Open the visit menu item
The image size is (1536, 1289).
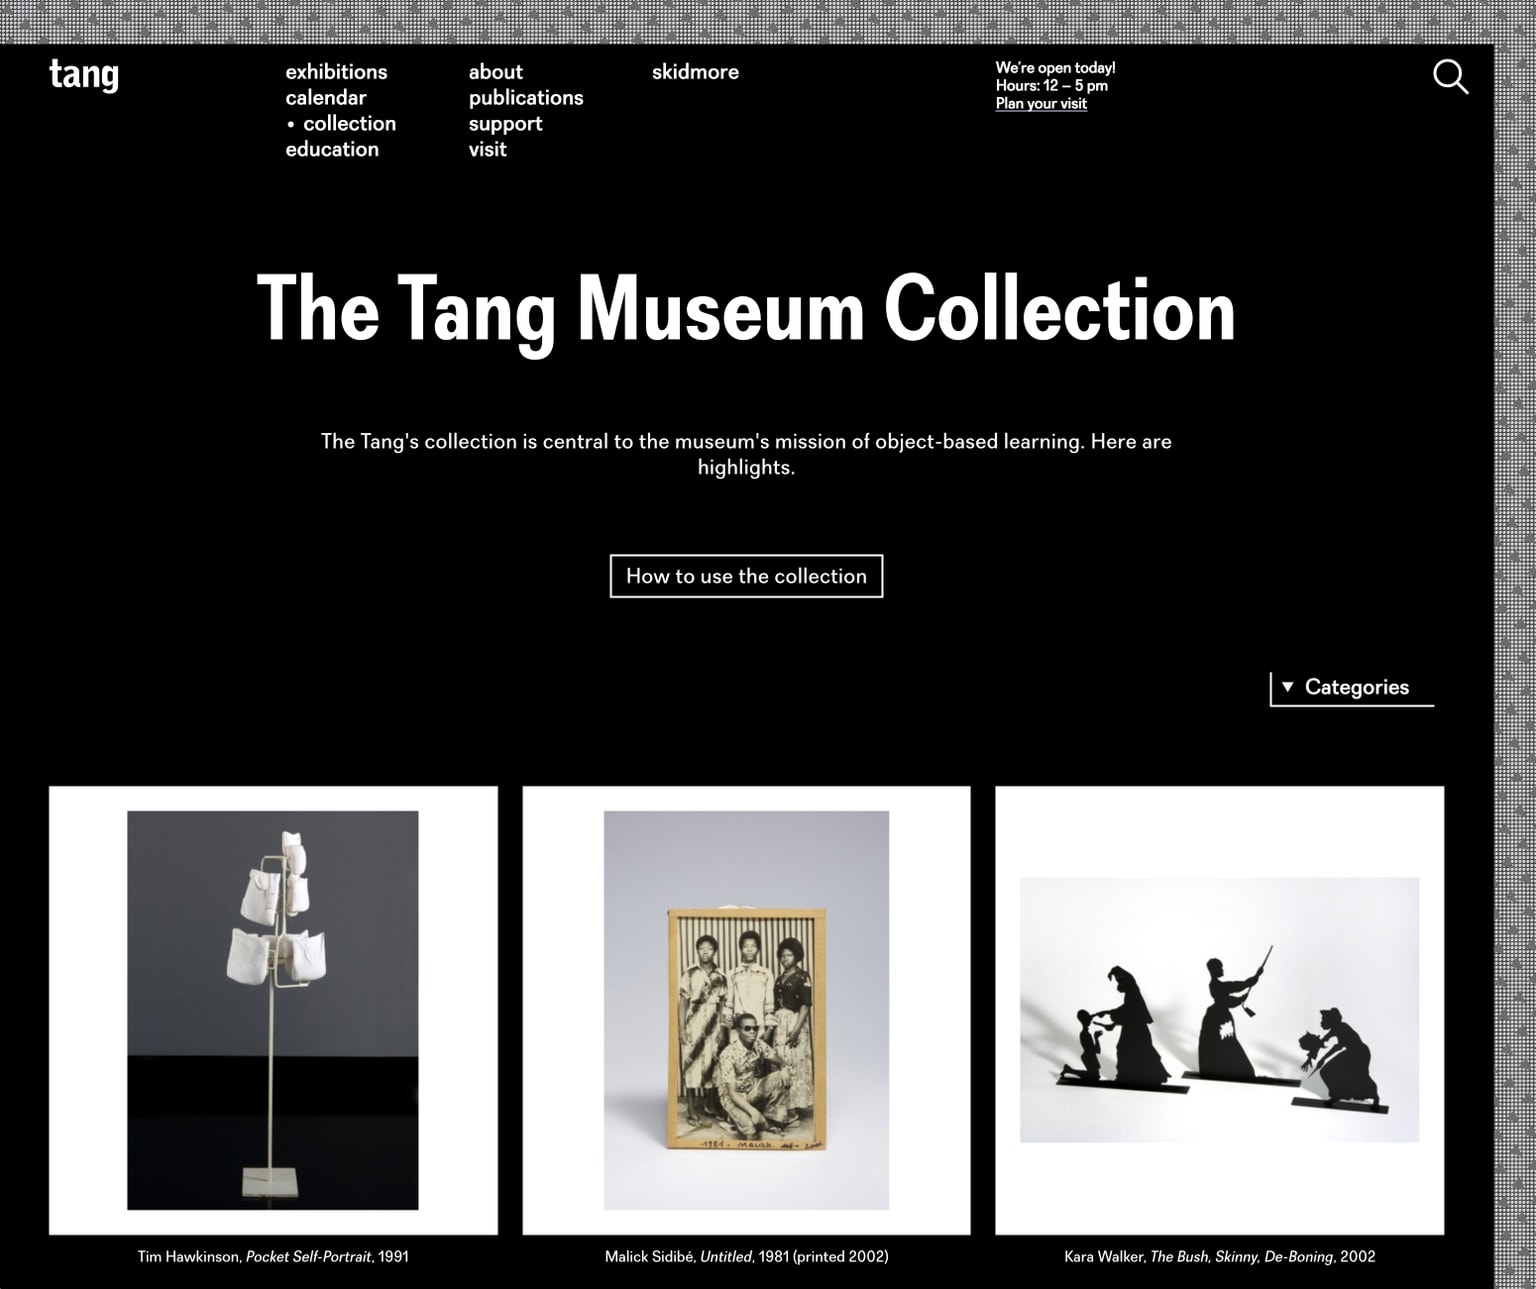click(488, 150)
